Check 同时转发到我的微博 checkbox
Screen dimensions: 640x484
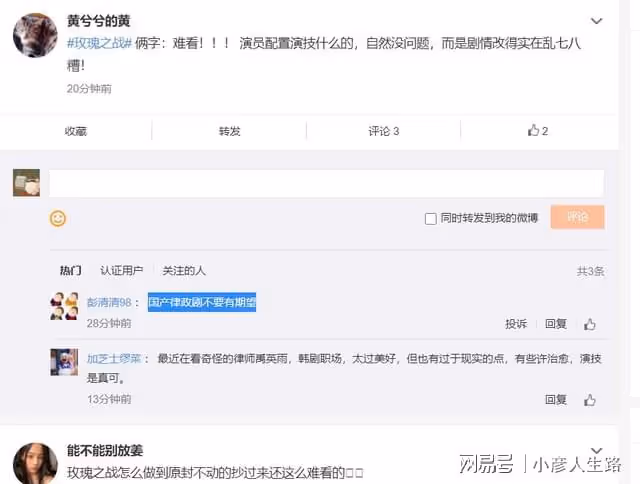[x=431, y=219]
